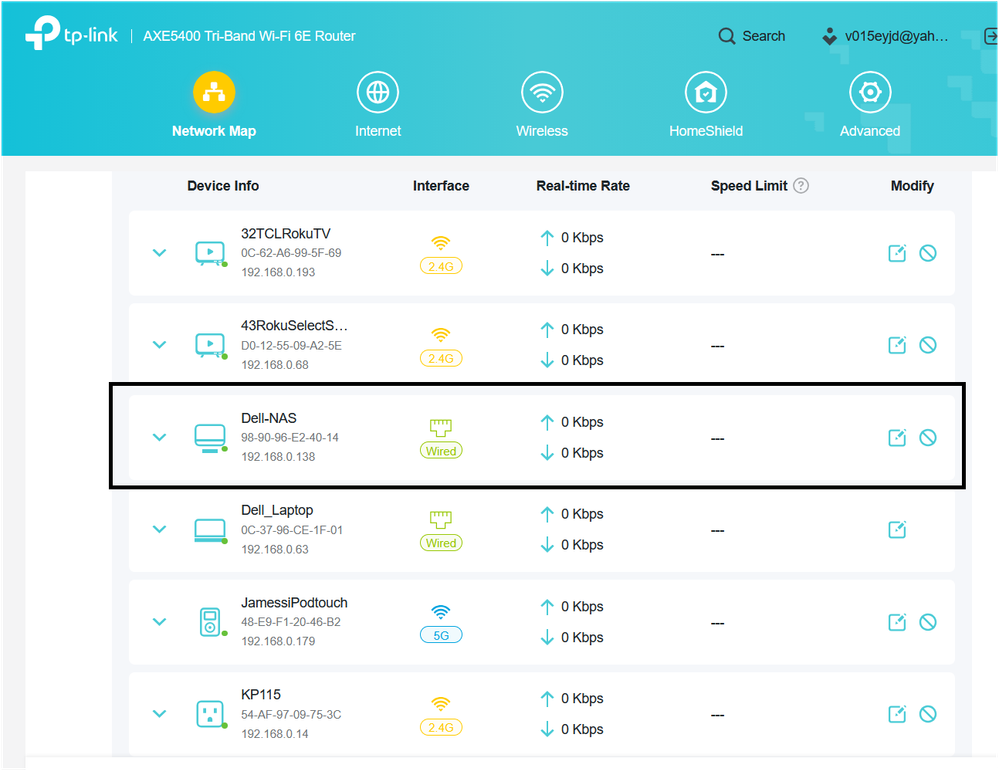Block the JamessiPodtouch device
This screenshot has width=999, height=771.
tap(928, 622)
